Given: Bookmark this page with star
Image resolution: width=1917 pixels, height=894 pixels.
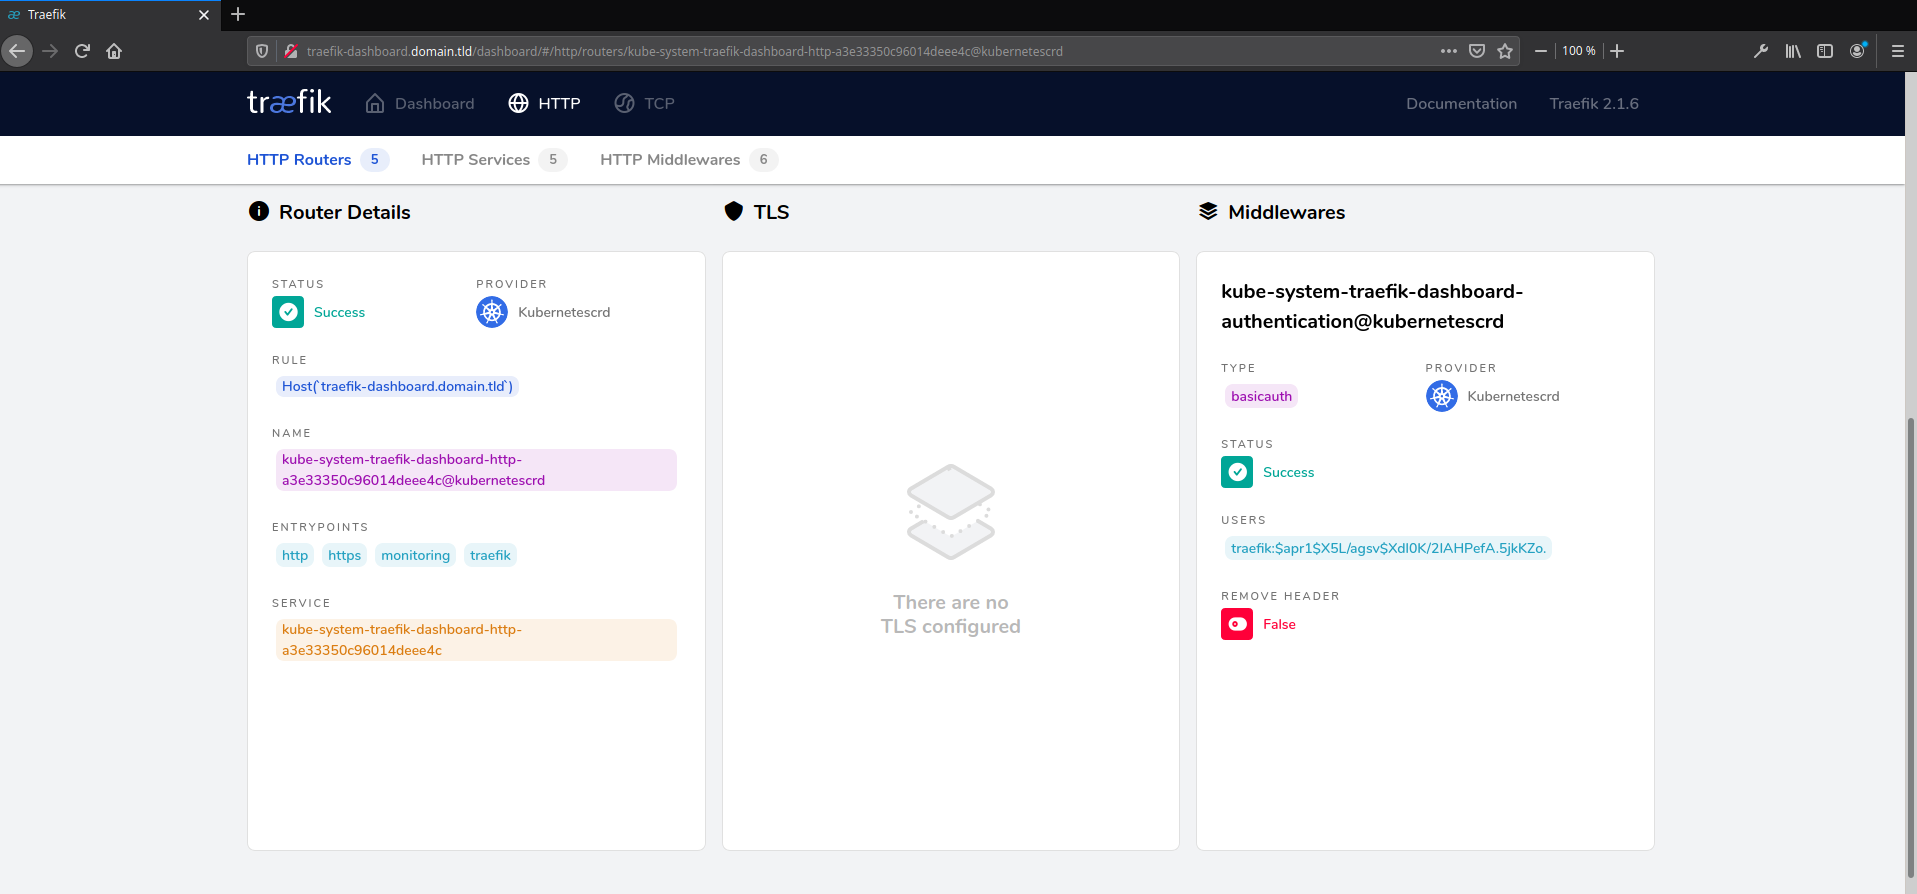Looking at the screenshot, I should pos(1505,51).
